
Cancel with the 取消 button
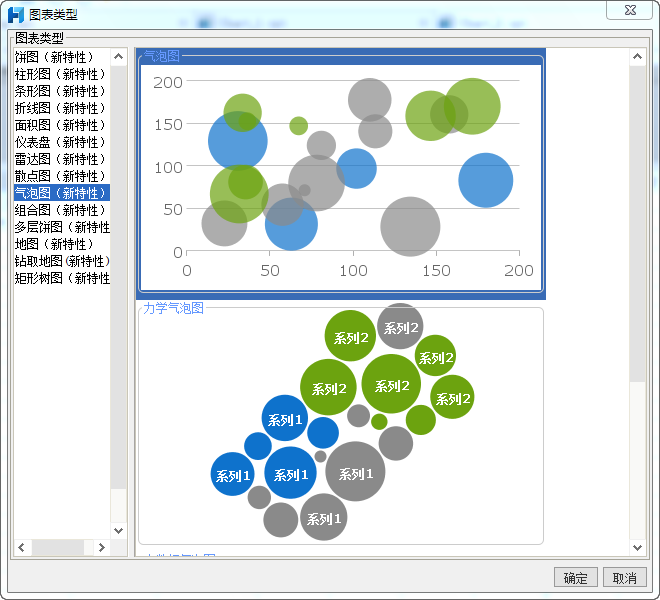click(x=625, y=578)
